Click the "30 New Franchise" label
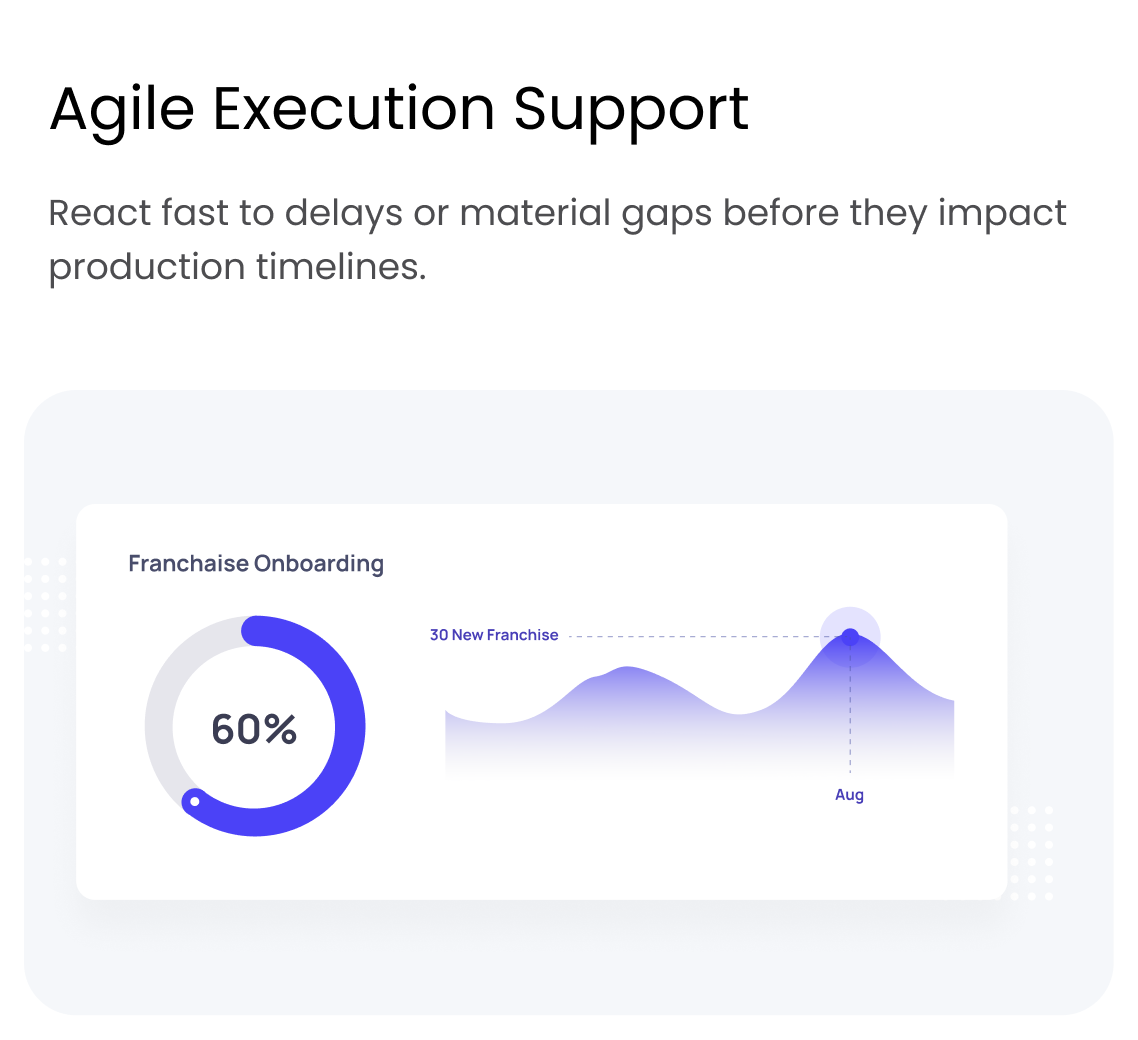The height and width of the screenshot is (1040, 1138). click(x=494, y=635)
